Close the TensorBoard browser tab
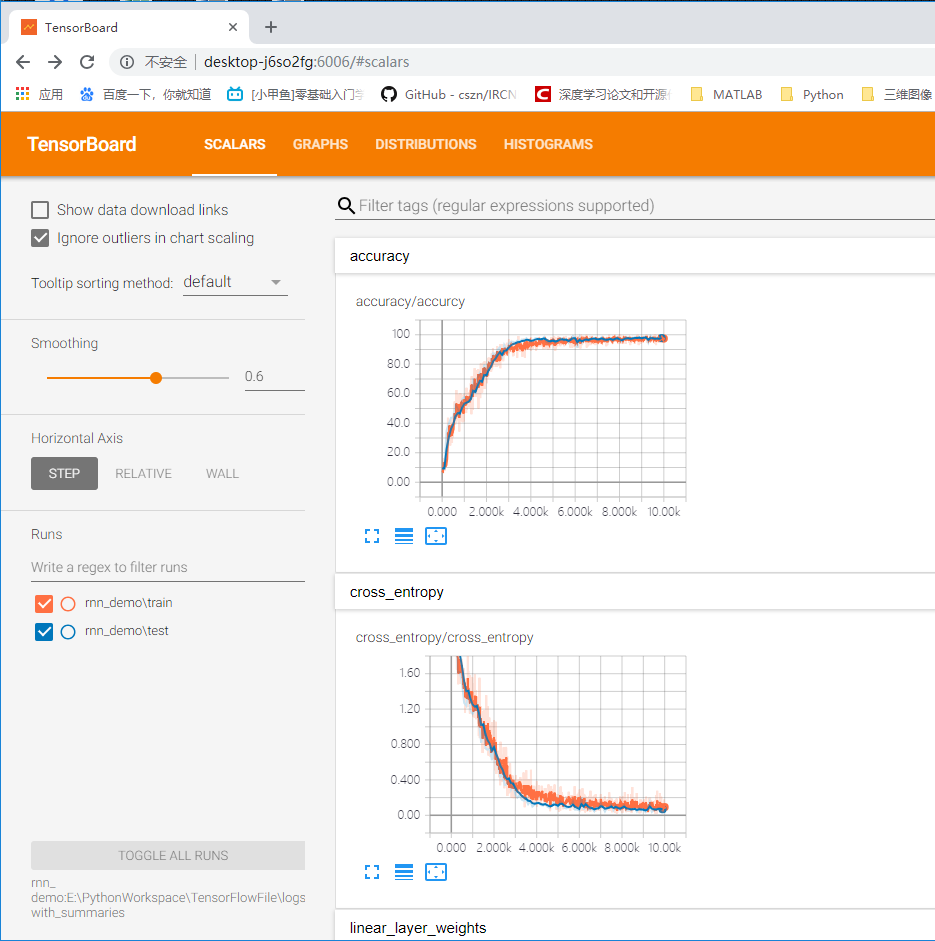The height and width of the screenshot is (941, 935). pyautogui.click(x=233, y=27)
